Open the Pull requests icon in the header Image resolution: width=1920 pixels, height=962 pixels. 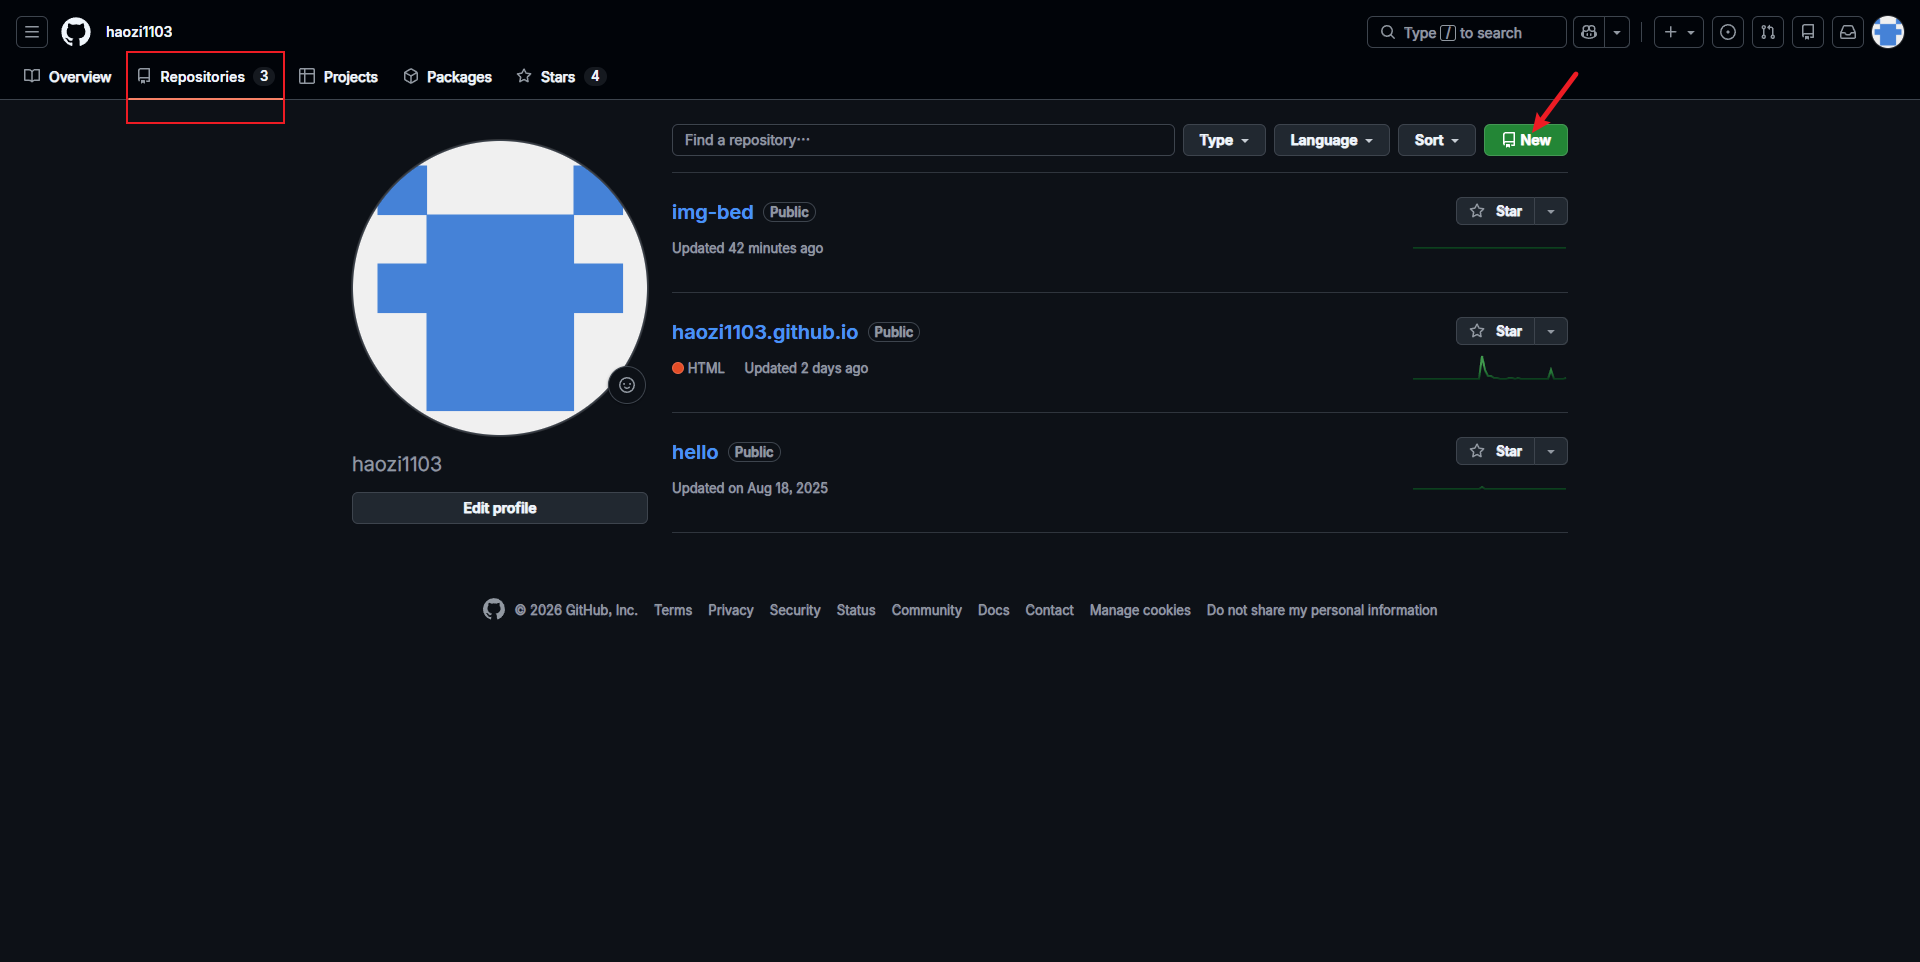tap(1768, 32)
